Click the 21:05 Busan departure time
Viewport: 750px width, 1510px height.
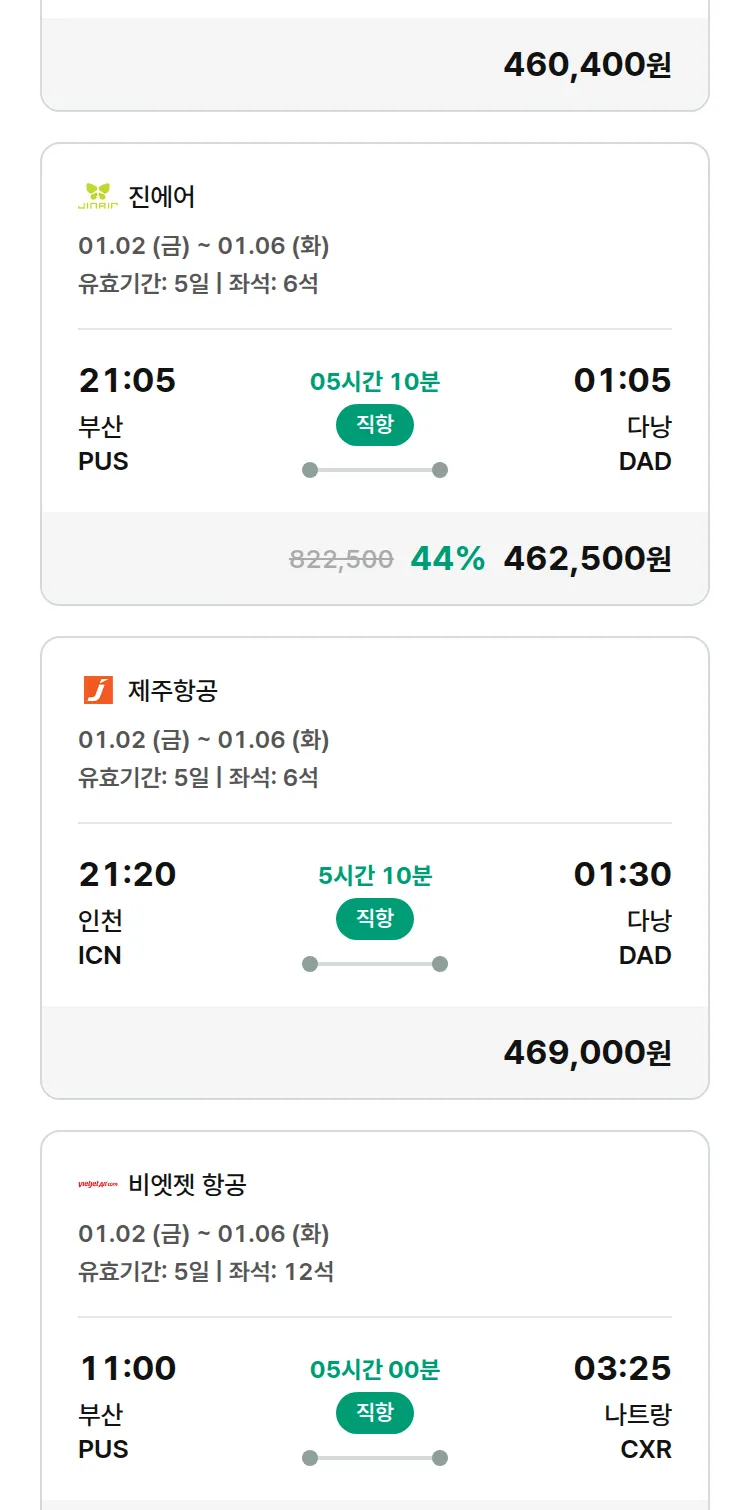tap(127, 381)
